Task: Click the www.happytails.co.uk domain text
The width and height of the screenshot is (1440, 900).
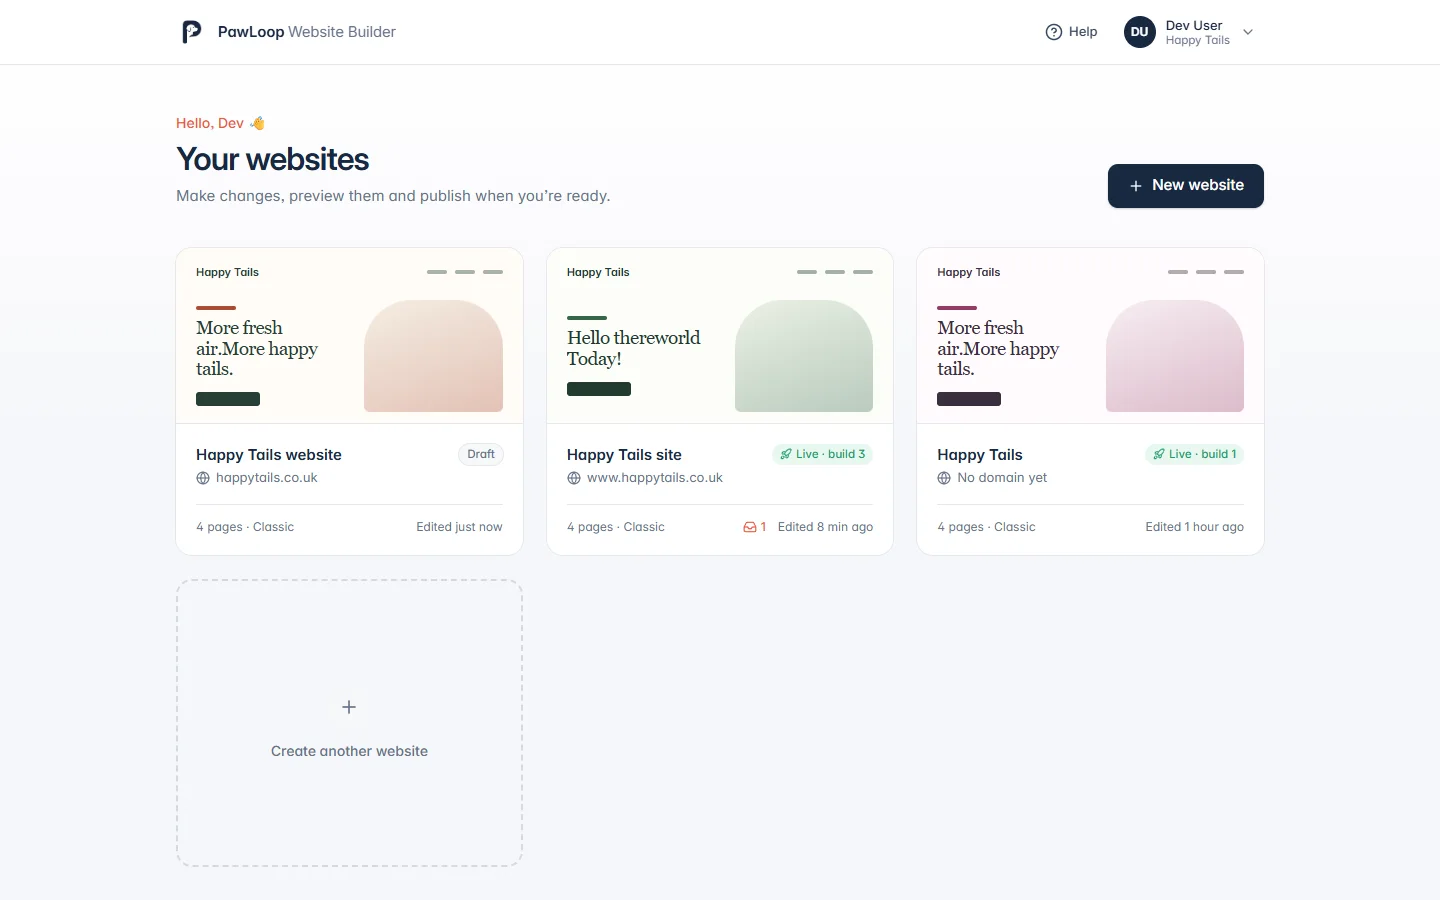Action: 655,478
